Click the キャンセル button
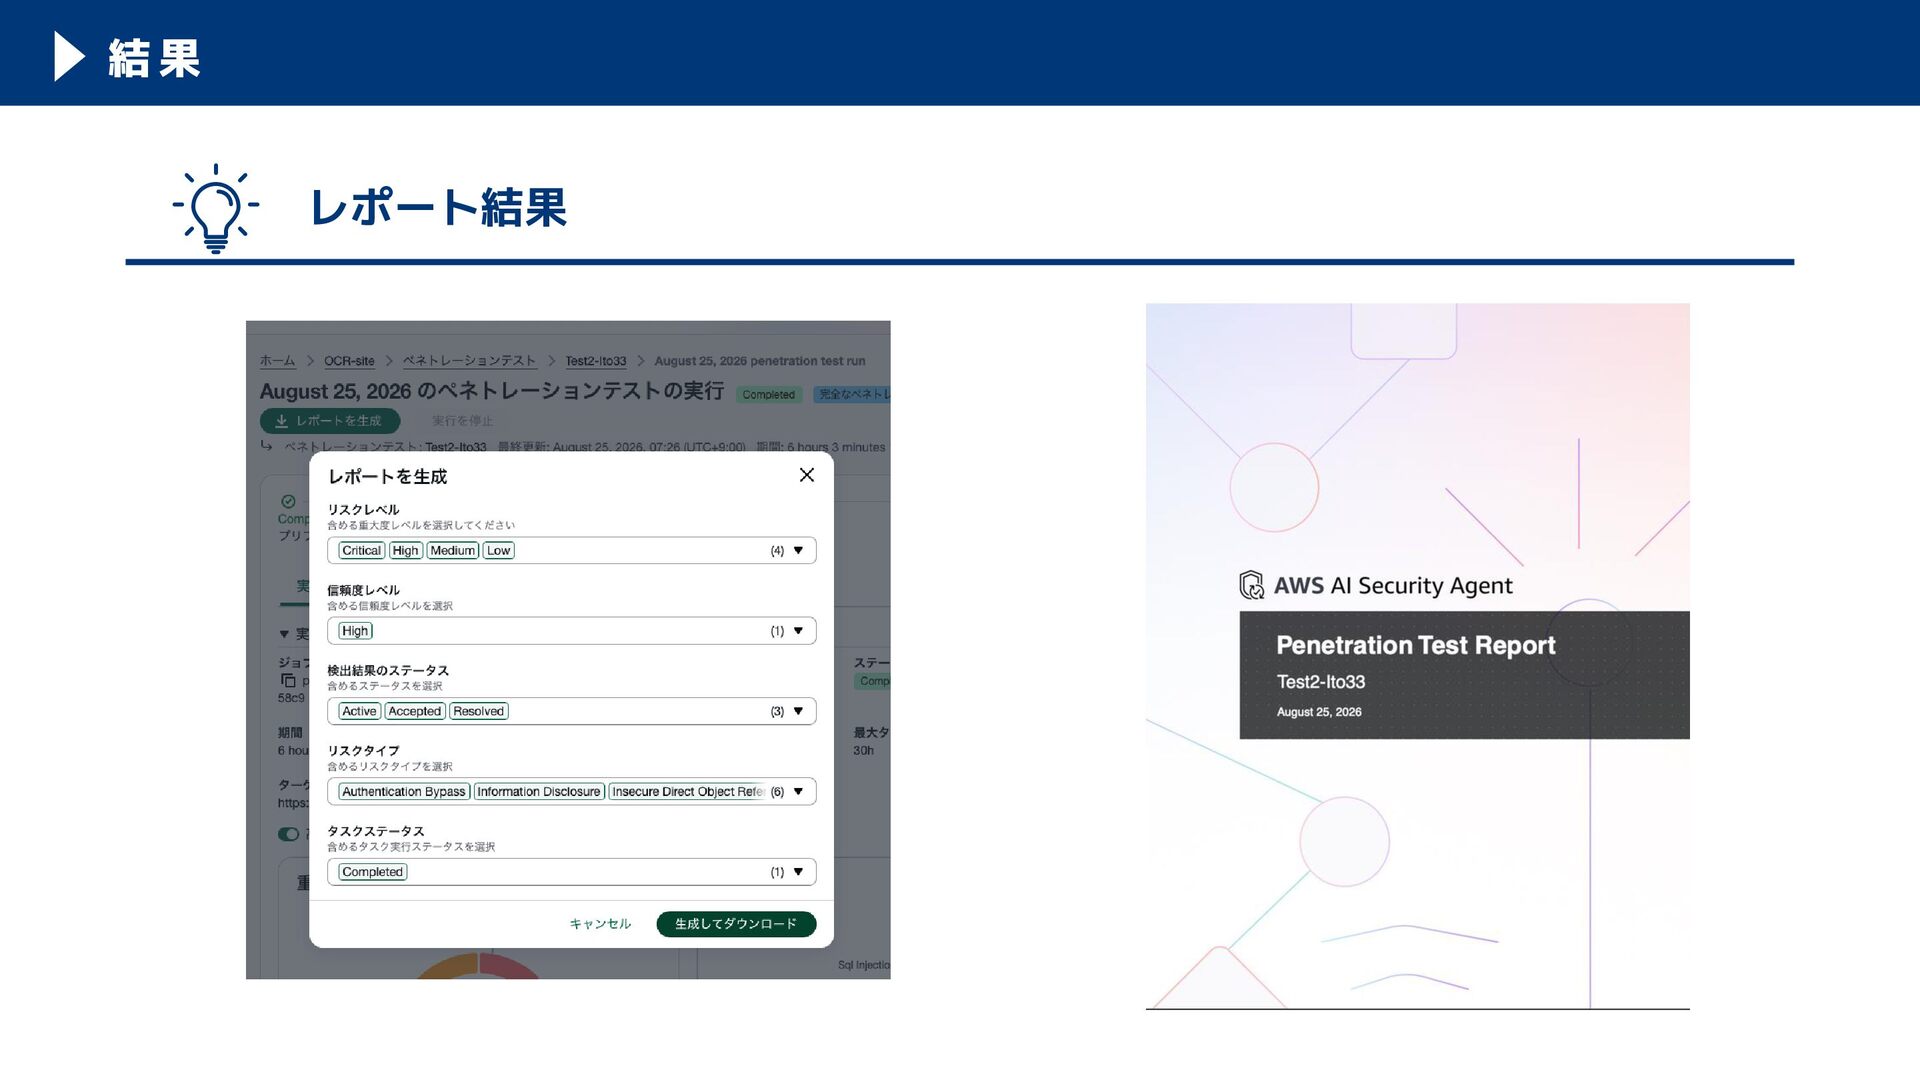The width and height of the screenshot is (1920, 1080). click(600, 924)
